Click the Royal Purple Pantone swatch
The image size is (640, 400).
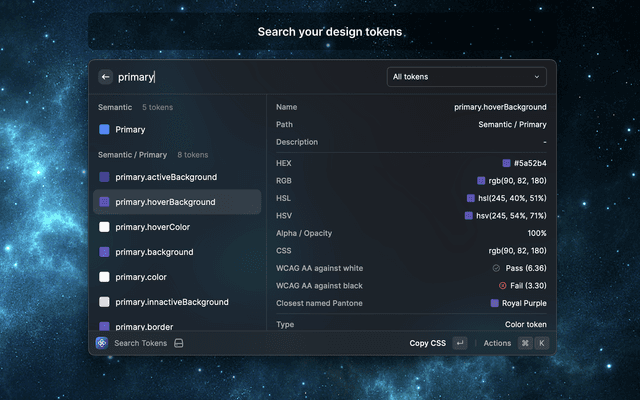tap(495, 303)
